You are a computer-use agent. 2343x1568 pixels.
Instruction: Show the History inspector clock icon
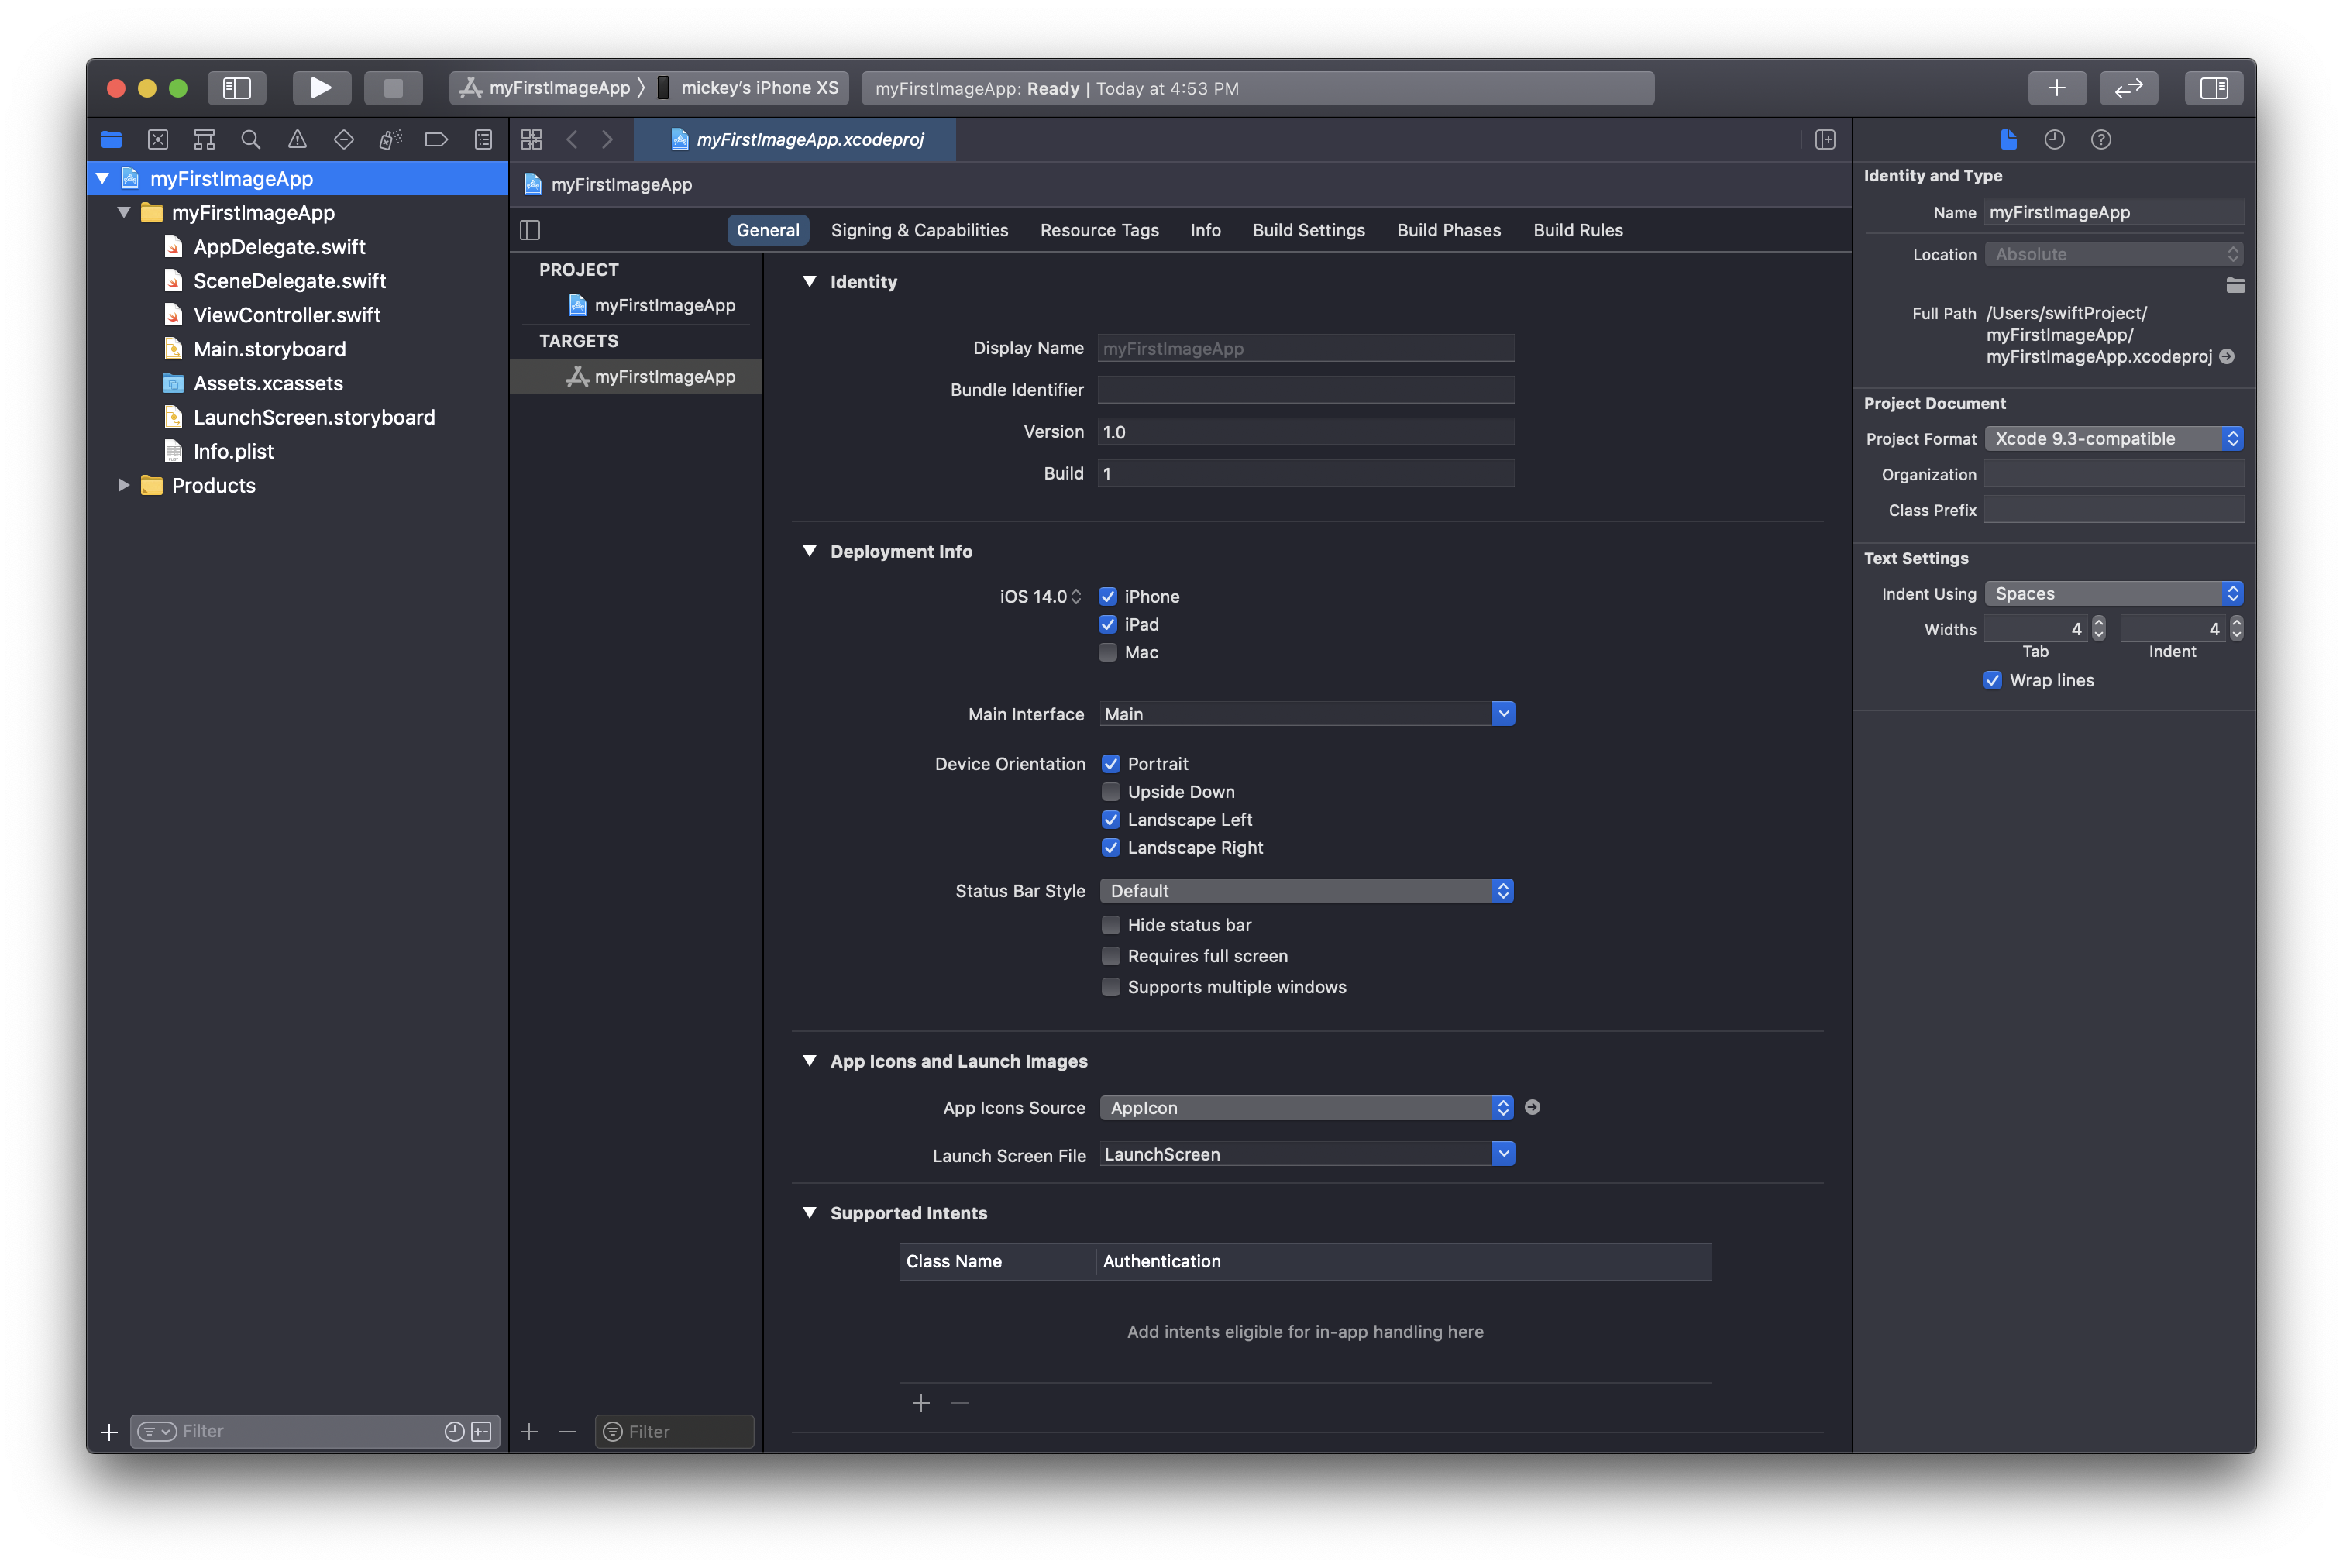point(2054,140)
